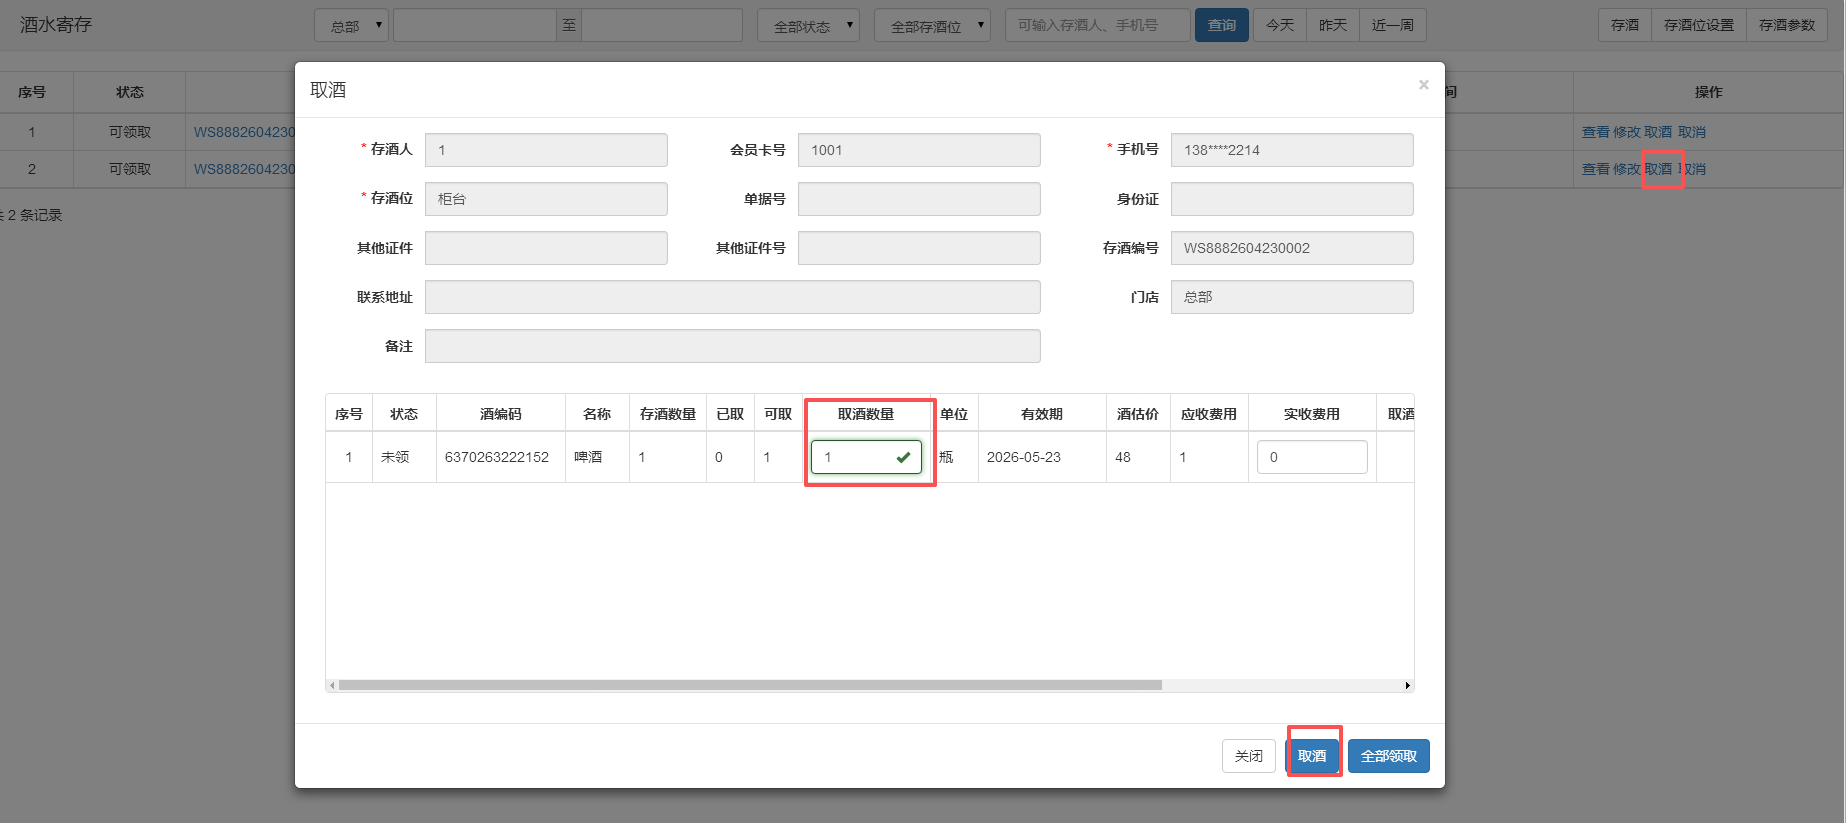
Task: Click the 会员卡号 field showing 1001
Action: 919,150
